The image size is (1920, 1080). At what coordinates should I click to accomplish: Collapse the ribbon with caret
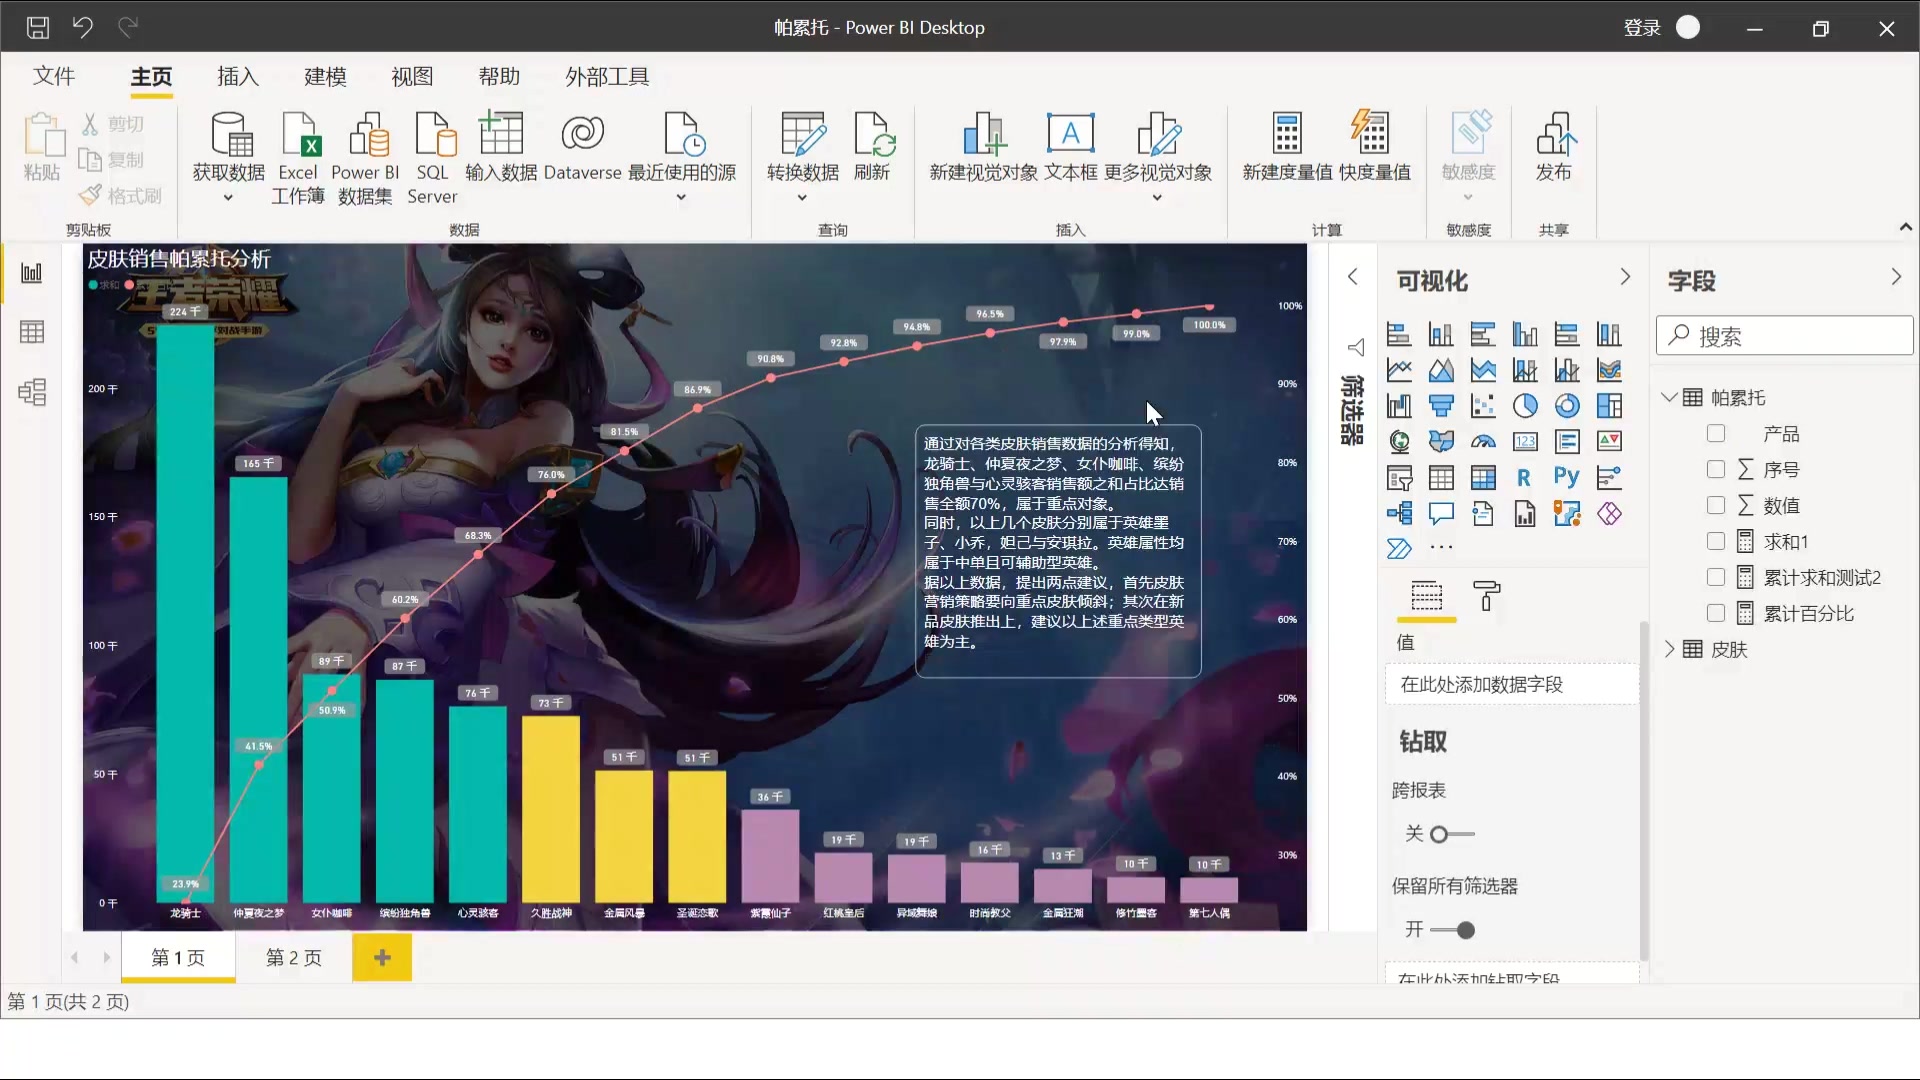(x=1906, y=228)
